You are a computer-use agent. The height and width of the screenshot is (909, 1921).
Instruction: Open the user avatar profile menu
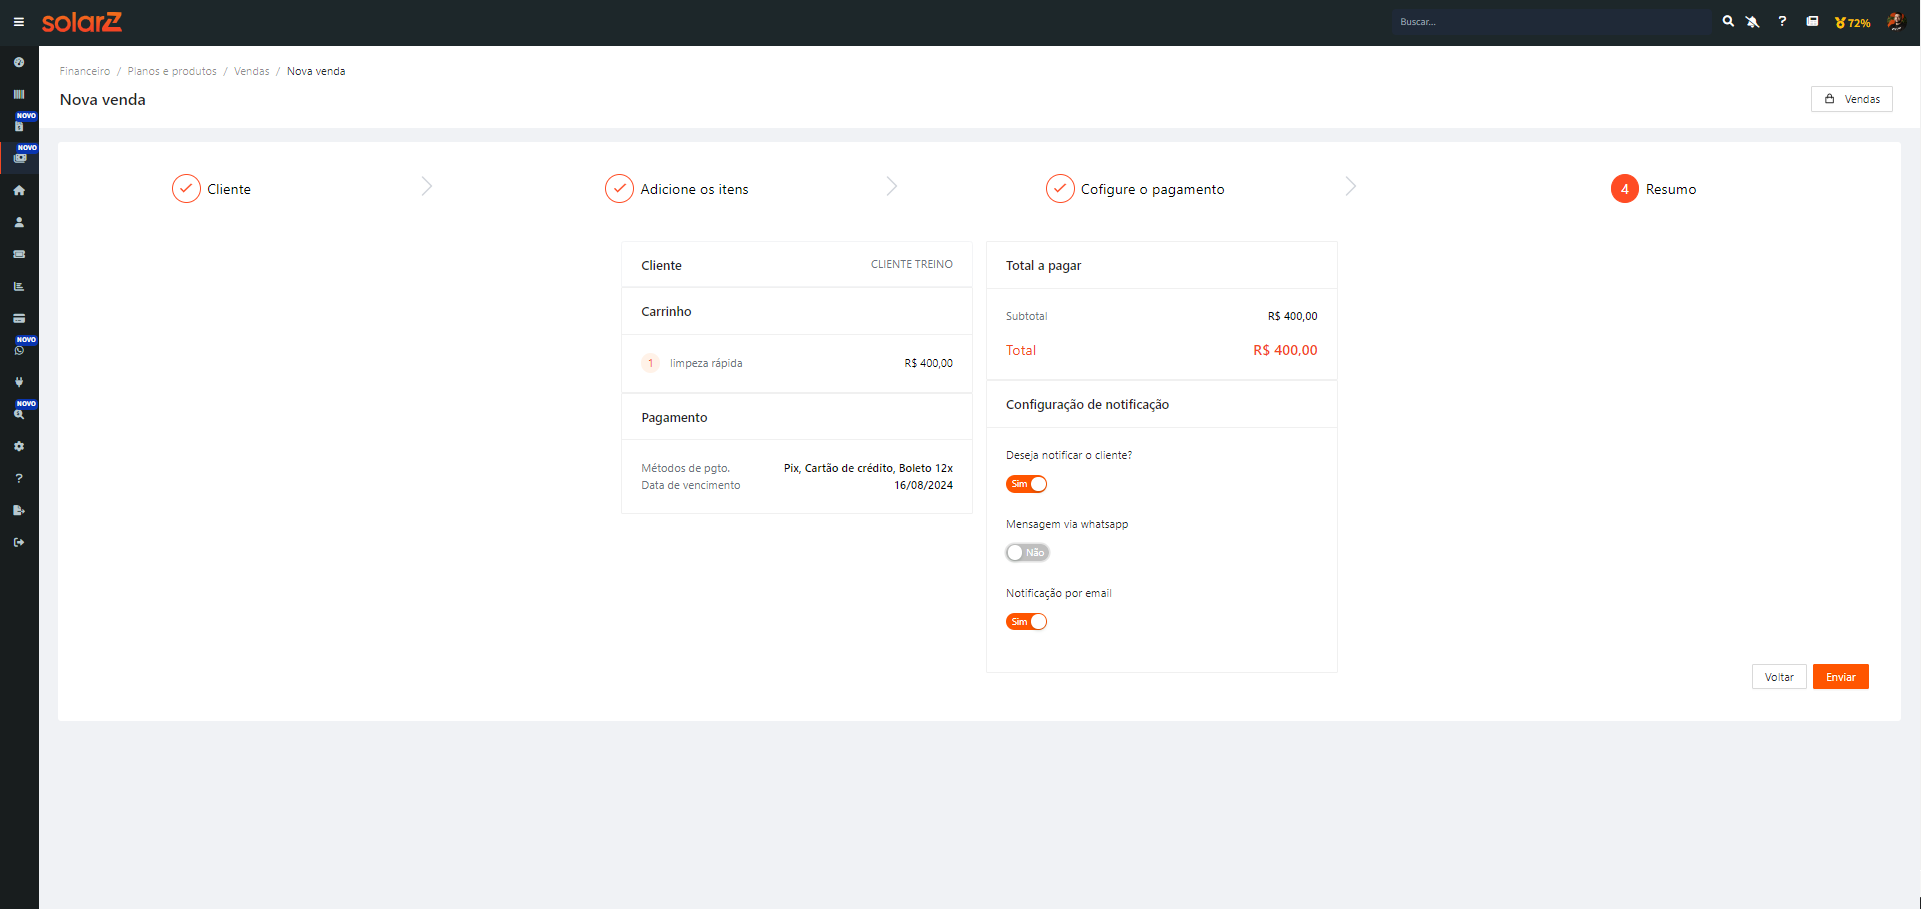1895,22
